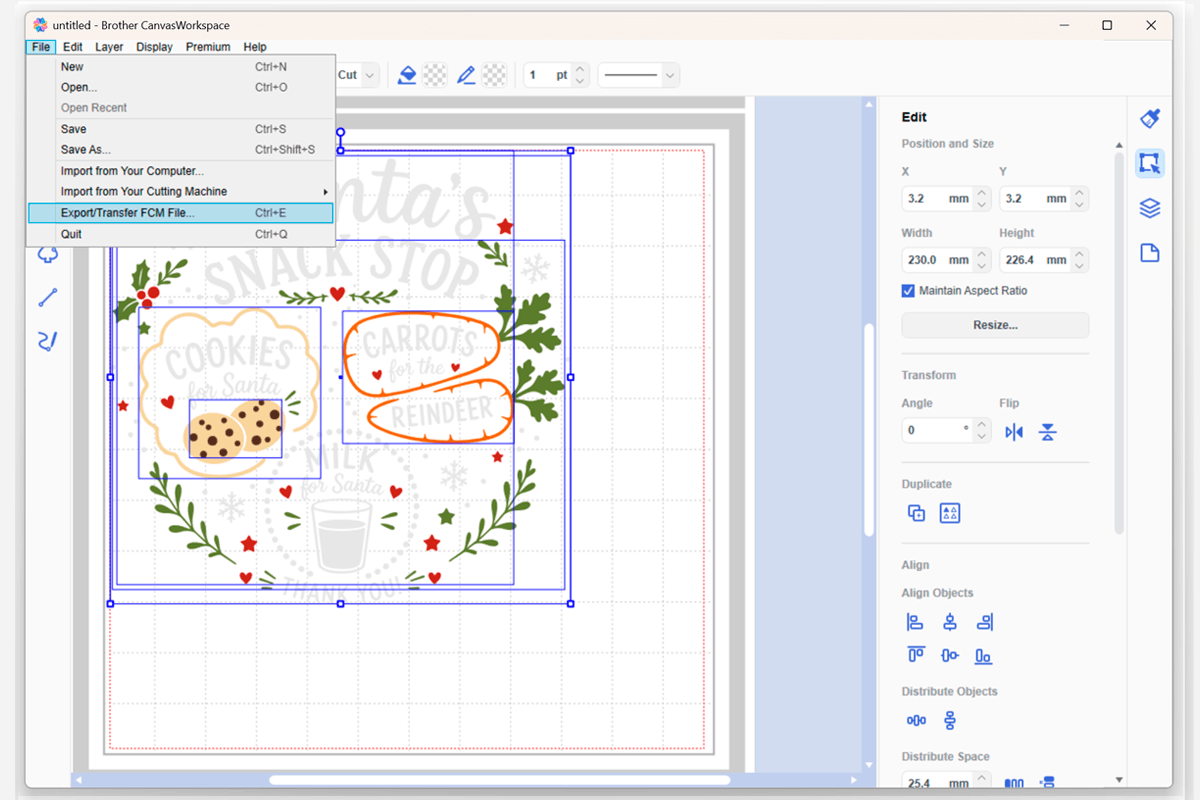1200x800 pixels.
Task: Click the Brother CanvasWorkspace app logo
Action: point(40,25)
